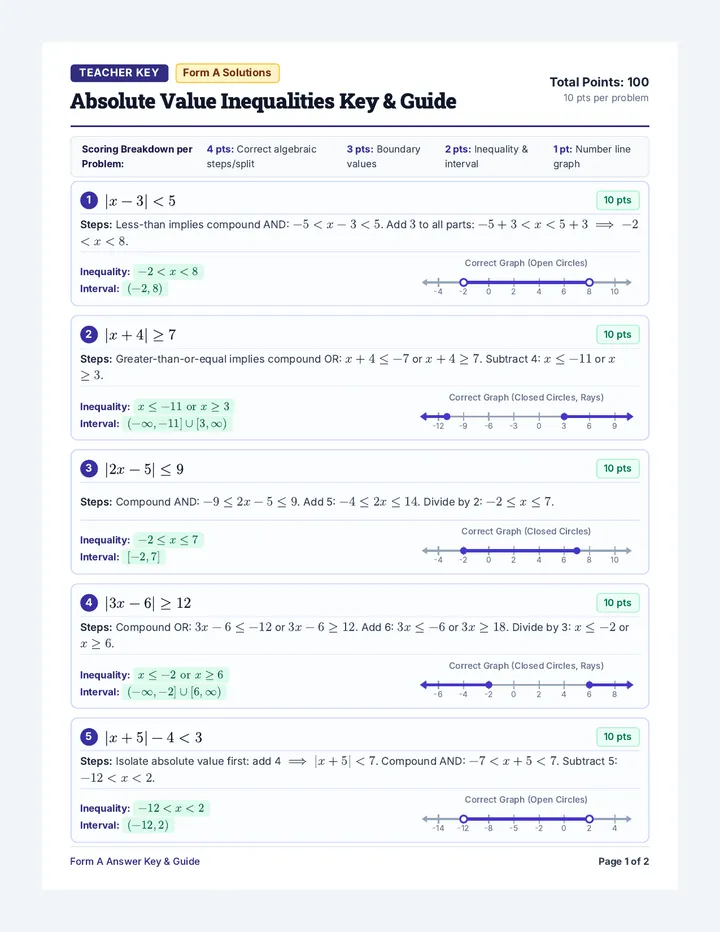Click the Page 1 of 2 indicator

coord(624,861)
